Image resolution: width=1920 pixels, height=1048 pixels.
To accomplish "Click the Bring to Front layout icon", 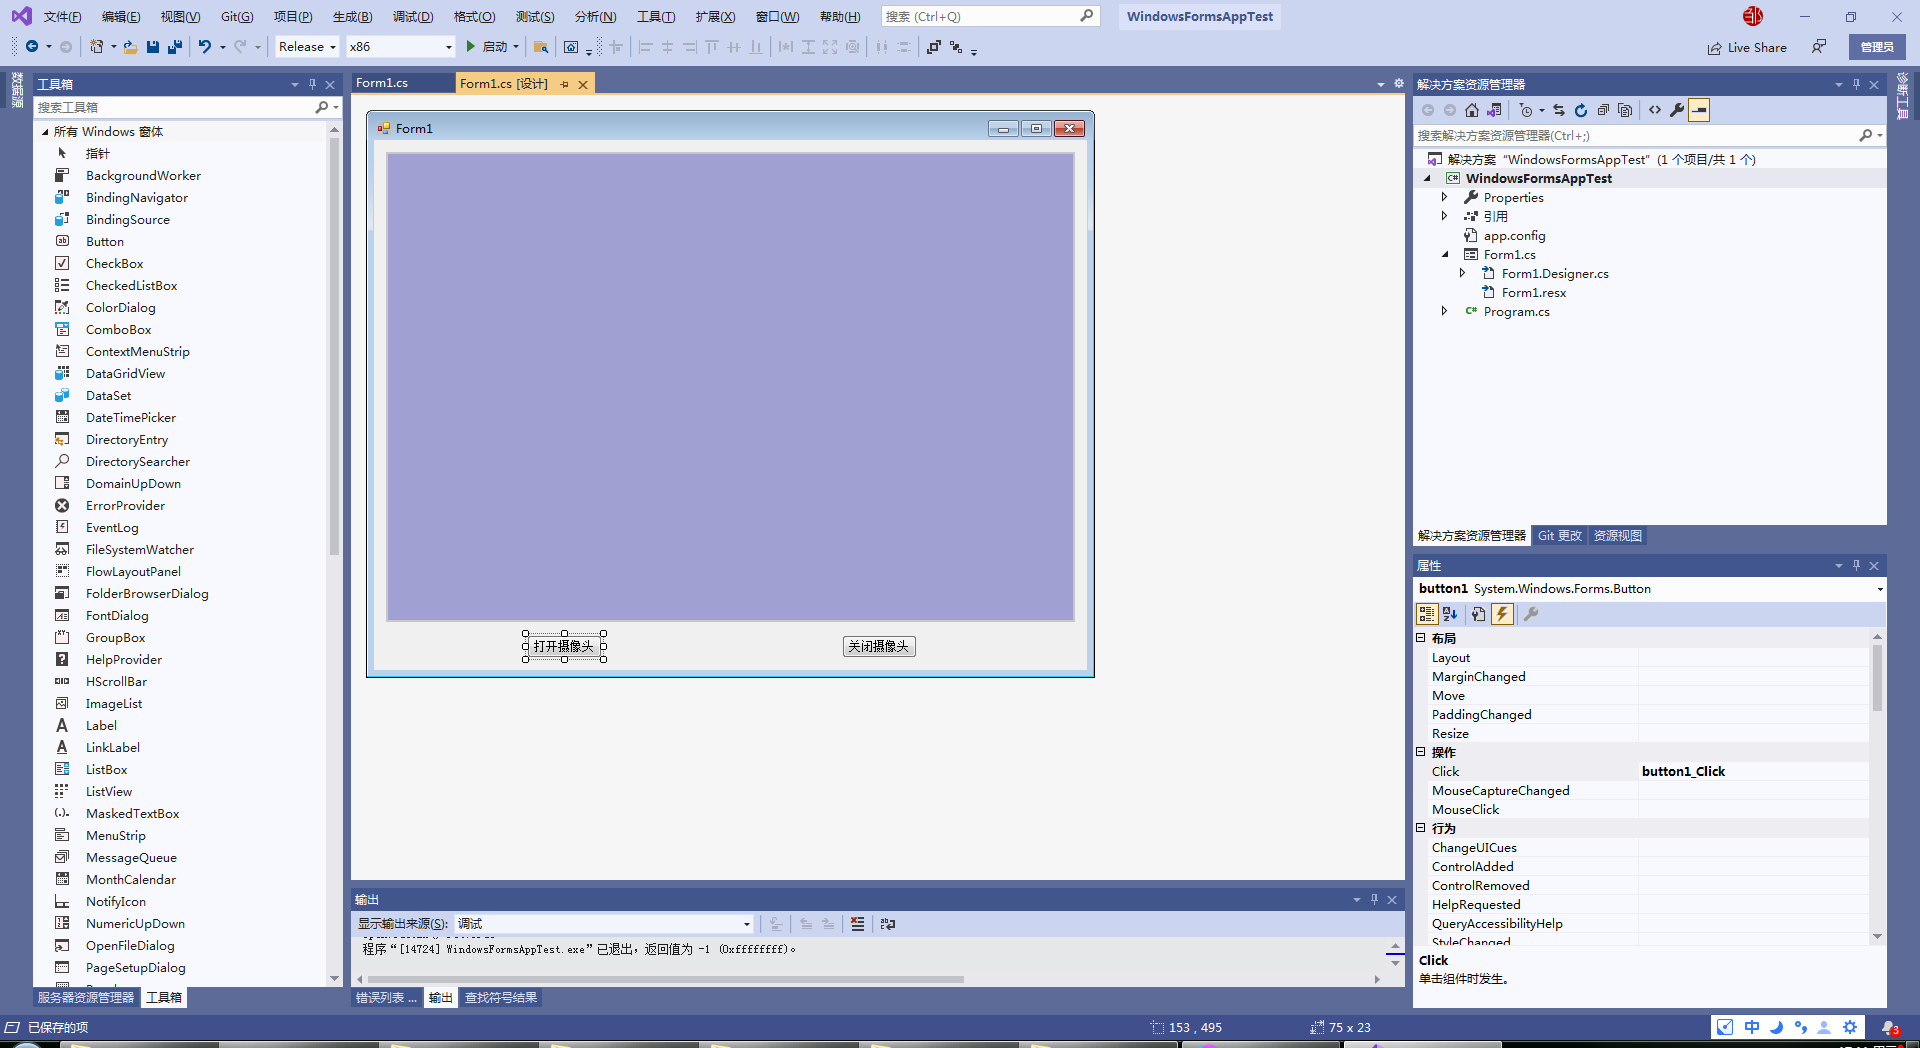I will click(x=933, y=47).
